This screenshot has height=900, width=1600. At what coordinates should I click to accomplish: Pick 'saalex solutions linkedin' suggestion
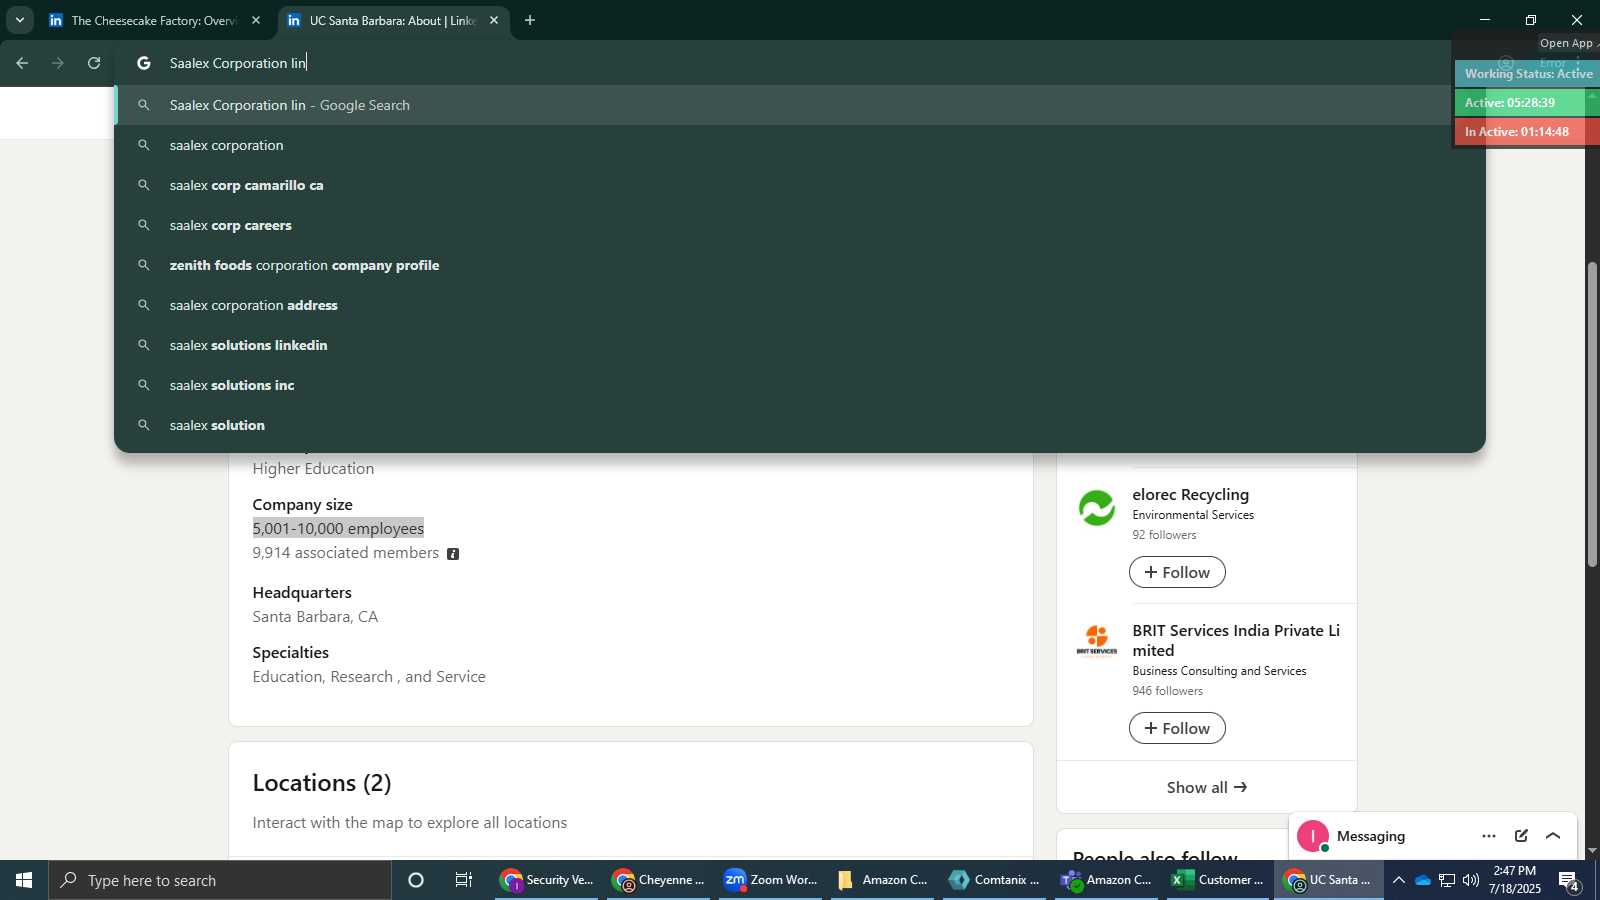[x=800, y=345]
